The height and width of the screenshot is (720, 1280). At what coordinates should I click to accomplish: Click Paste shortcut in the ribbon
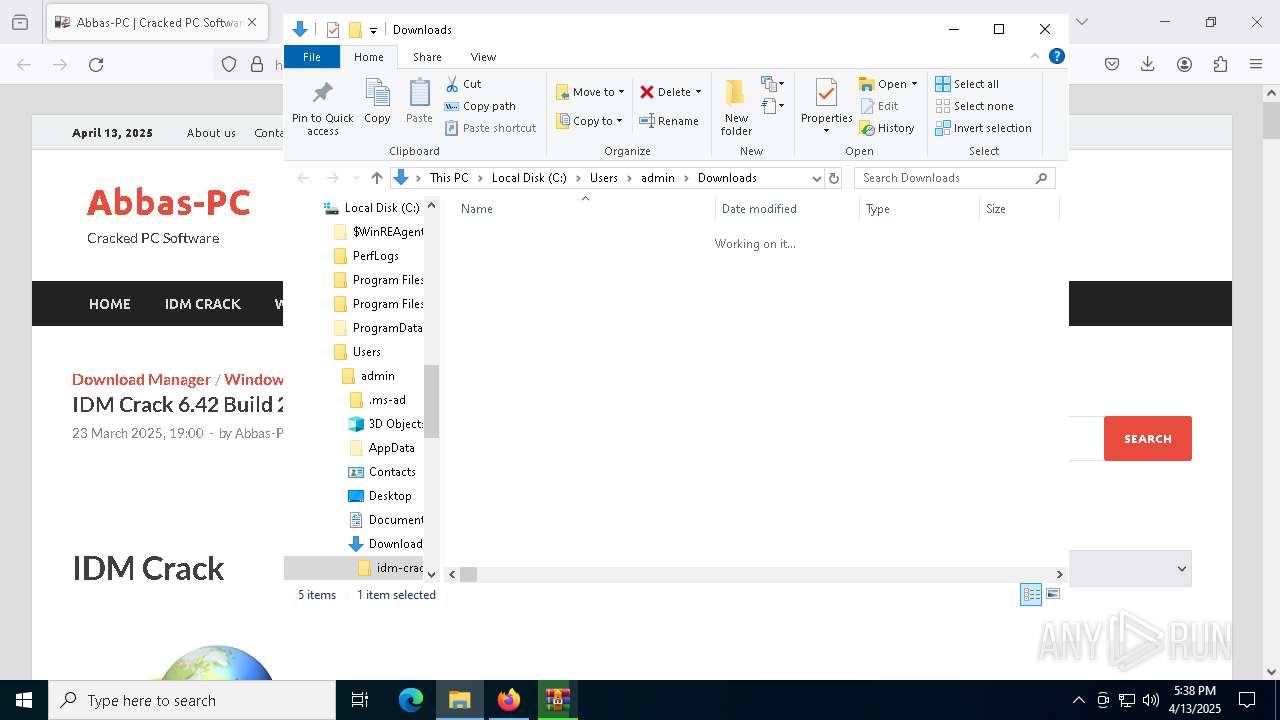click(490, 128)
